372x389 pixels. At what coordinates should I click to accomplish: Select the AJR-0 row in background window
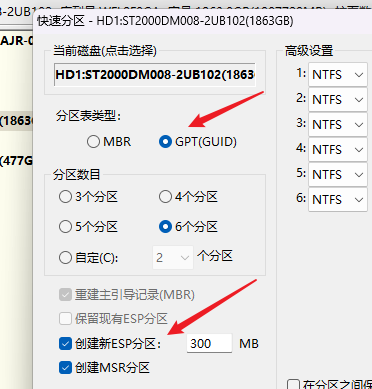16,41
